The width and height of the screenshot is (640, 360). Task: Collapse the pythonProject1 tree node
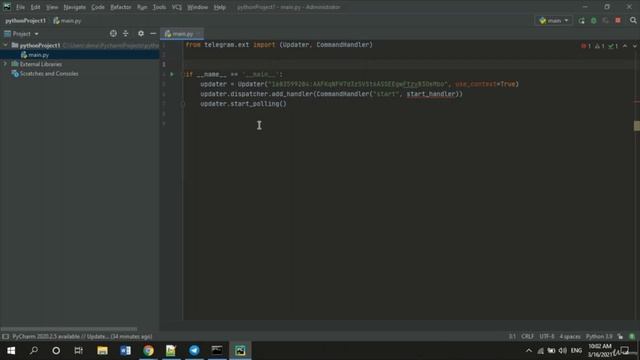[x=6, y=45]
